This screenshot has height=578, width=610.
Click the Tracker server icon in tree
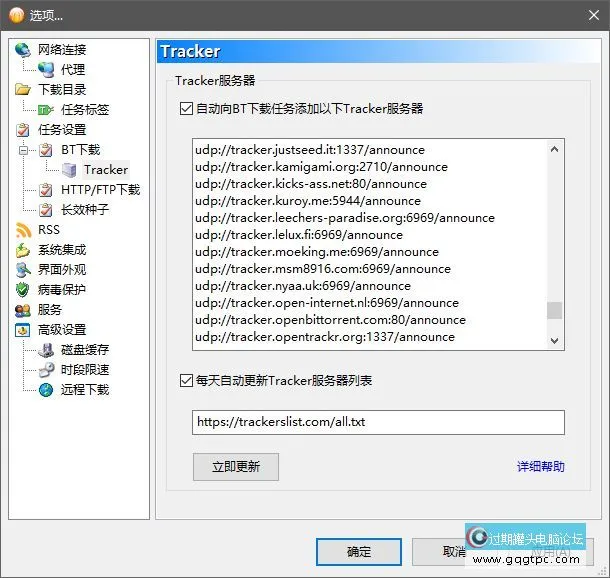click(69, 170)
